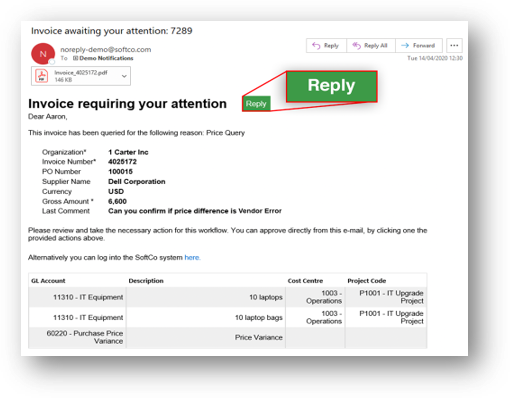The height and width of the screenshot is (398, 510).
Task: Click the last comment about Vendor Error
Action: point(195,211)
